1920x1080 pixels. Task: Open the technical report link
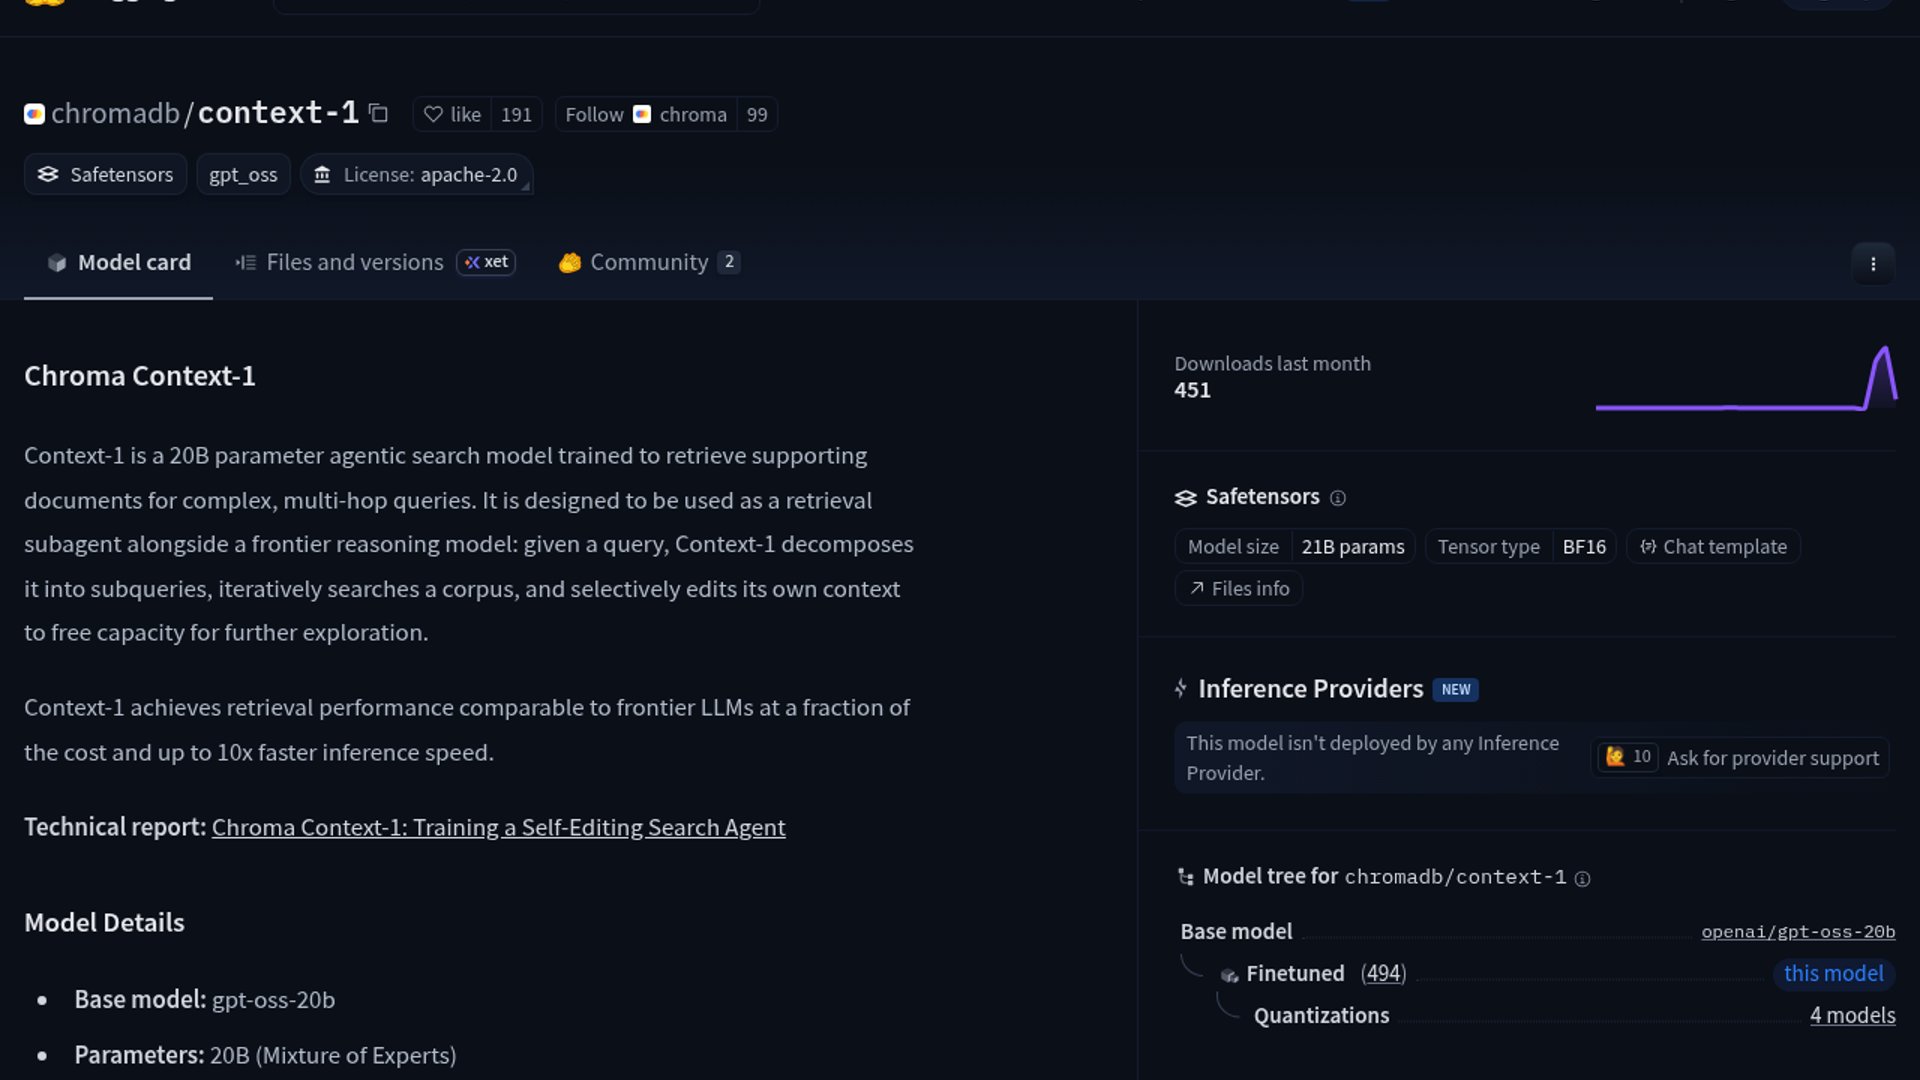click(498, 828)
